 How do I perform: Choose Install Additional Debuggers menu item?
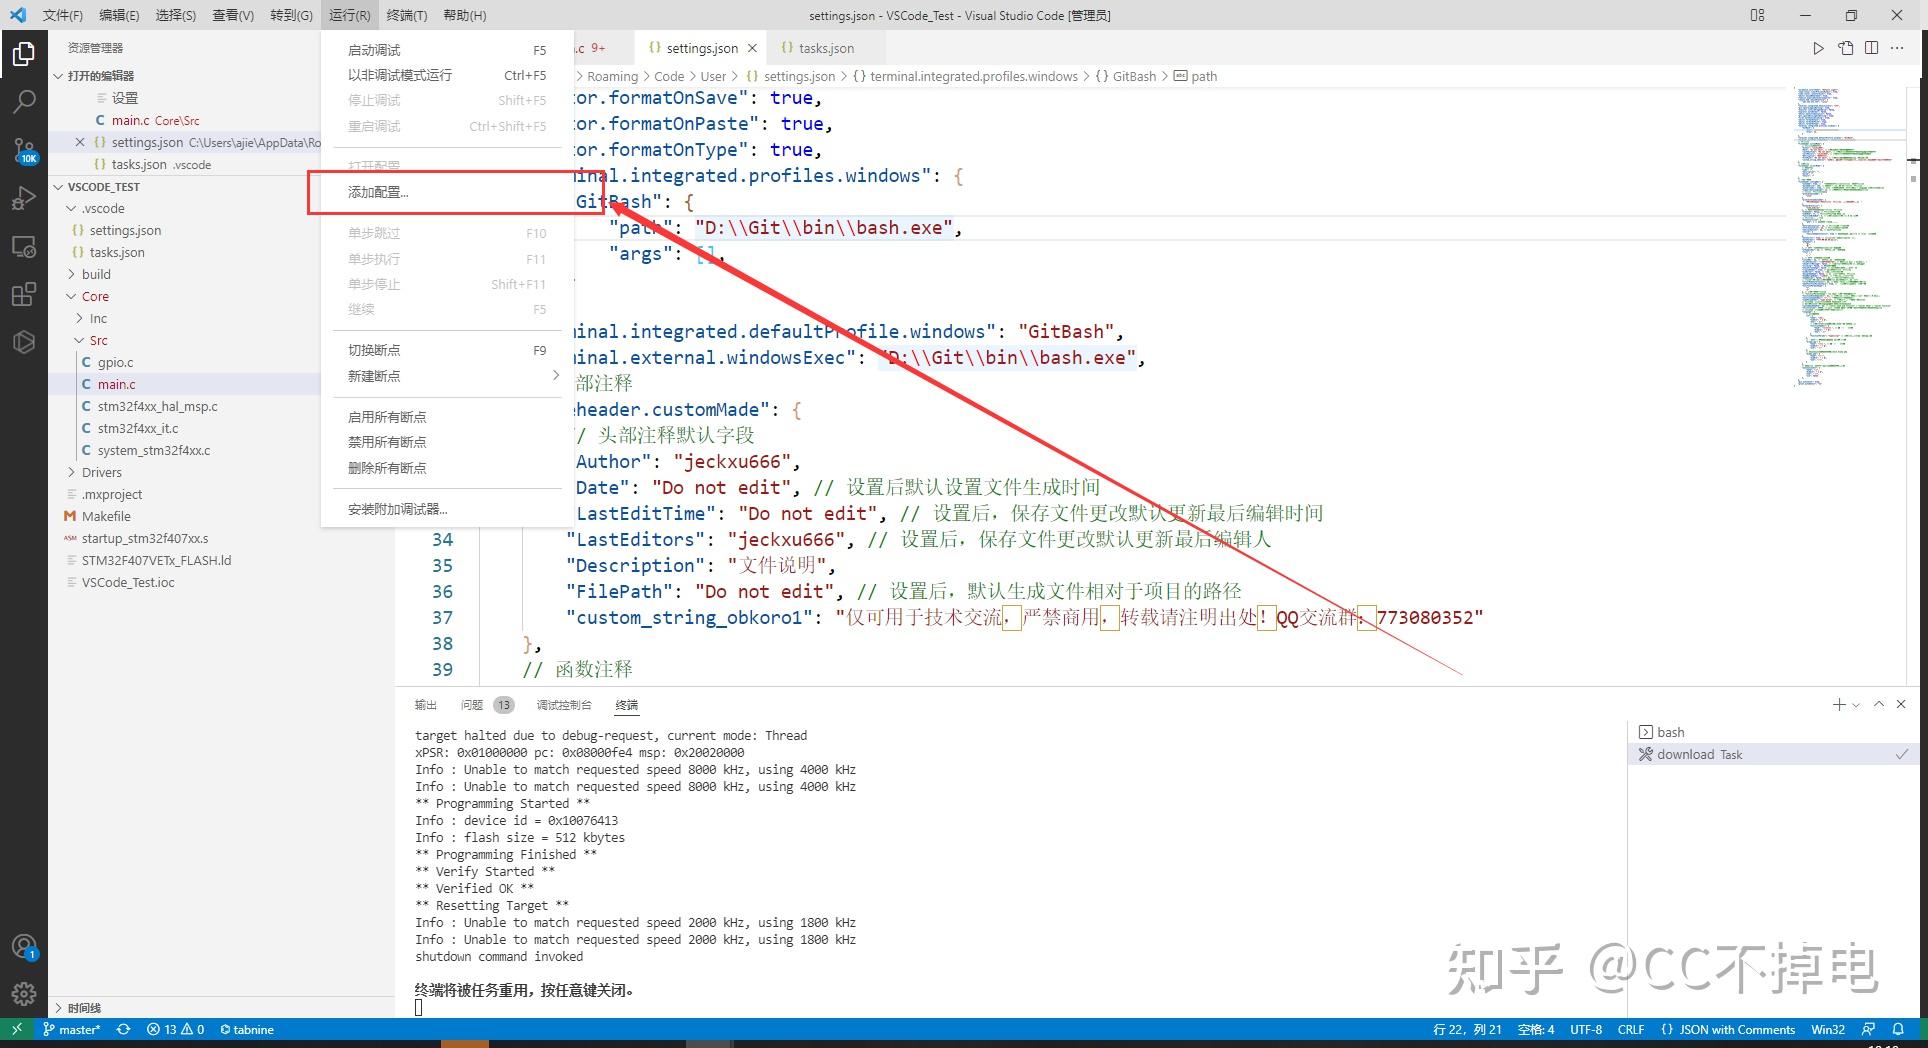447,509
